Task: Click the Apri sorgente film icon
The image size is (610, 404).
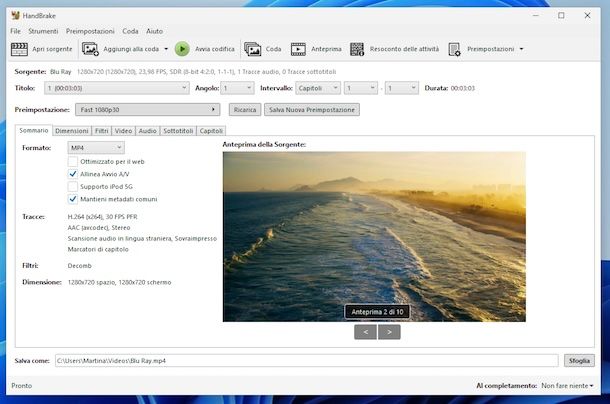Action: click(19, 48)
